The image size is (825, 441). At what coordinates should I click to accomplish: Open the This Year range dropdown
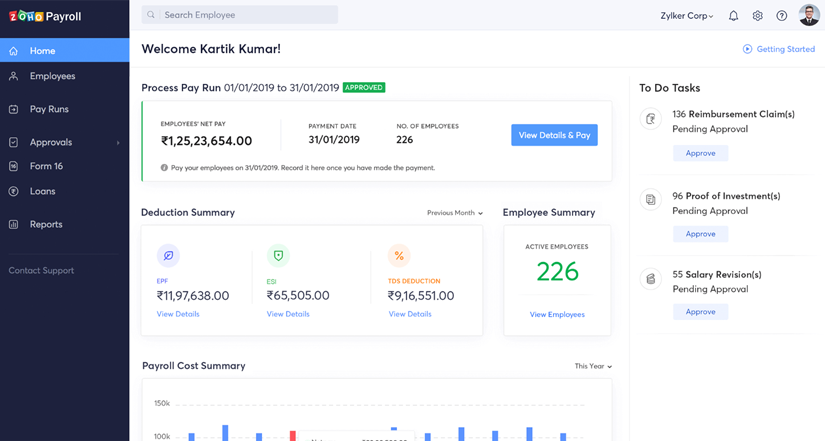pyautogui.click(x=593, y=366)
